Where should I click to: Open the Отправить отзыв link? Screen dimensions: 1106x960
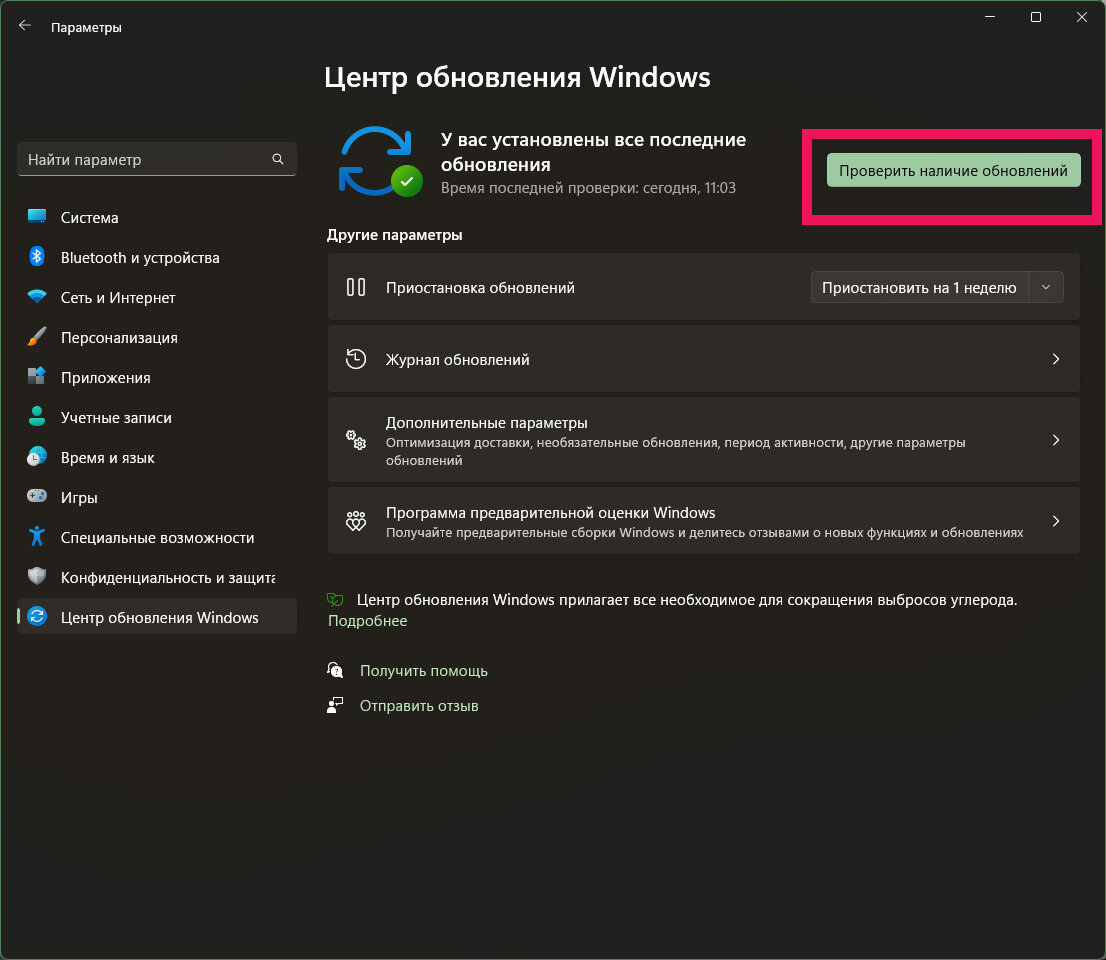click(x=419, y=705)
